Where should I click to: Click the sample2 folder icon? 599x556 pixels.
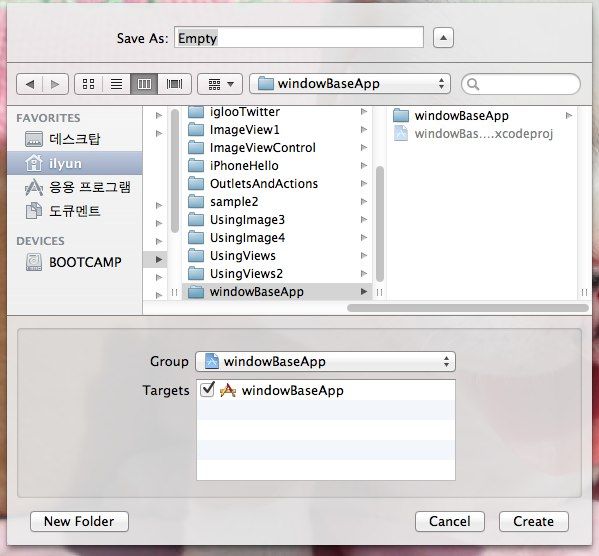(196, 201)
